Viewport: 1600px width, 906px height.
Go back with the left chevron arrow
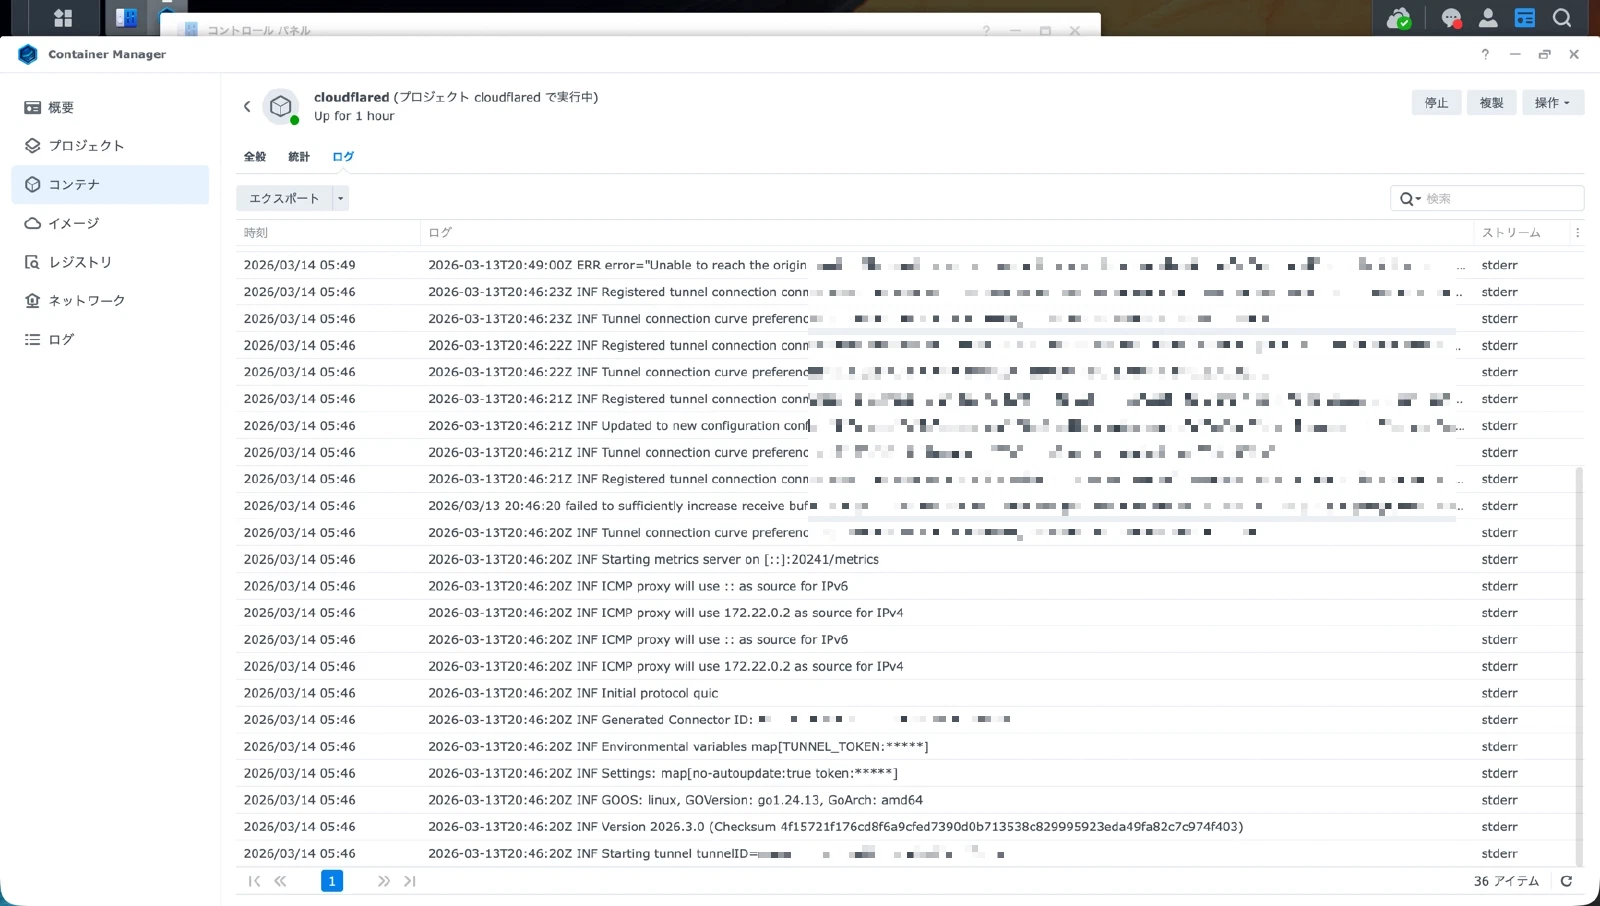247,106
